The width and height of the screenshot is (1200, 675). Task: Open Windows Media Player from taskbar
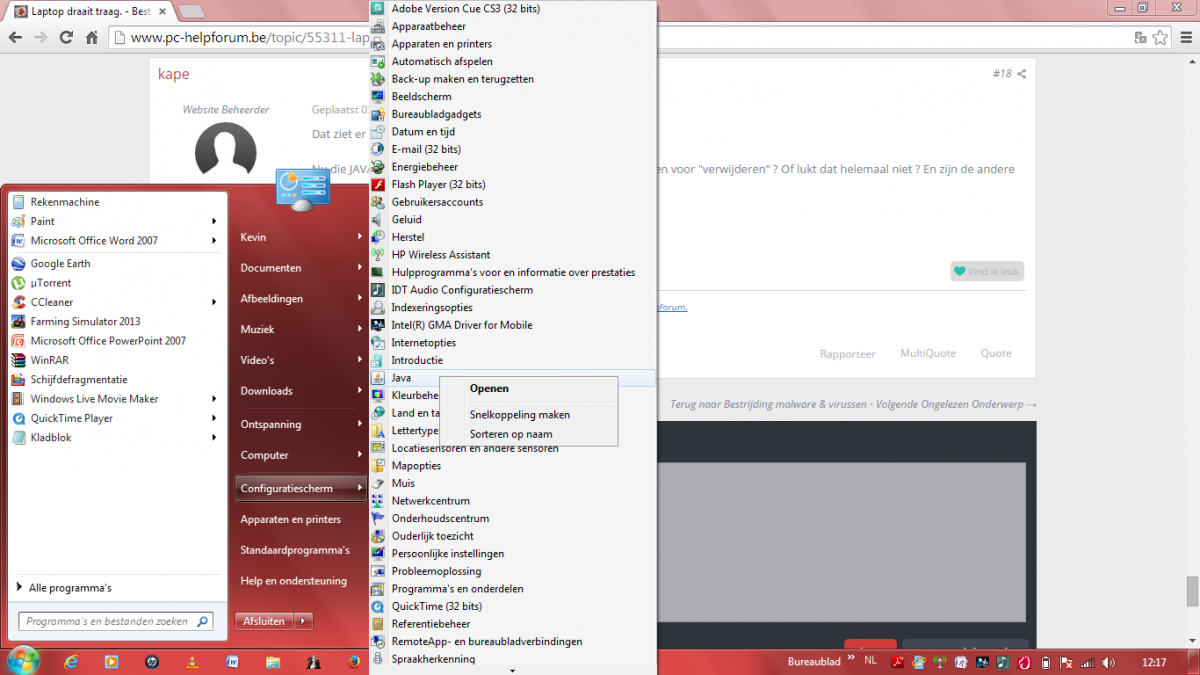(112, 661)
